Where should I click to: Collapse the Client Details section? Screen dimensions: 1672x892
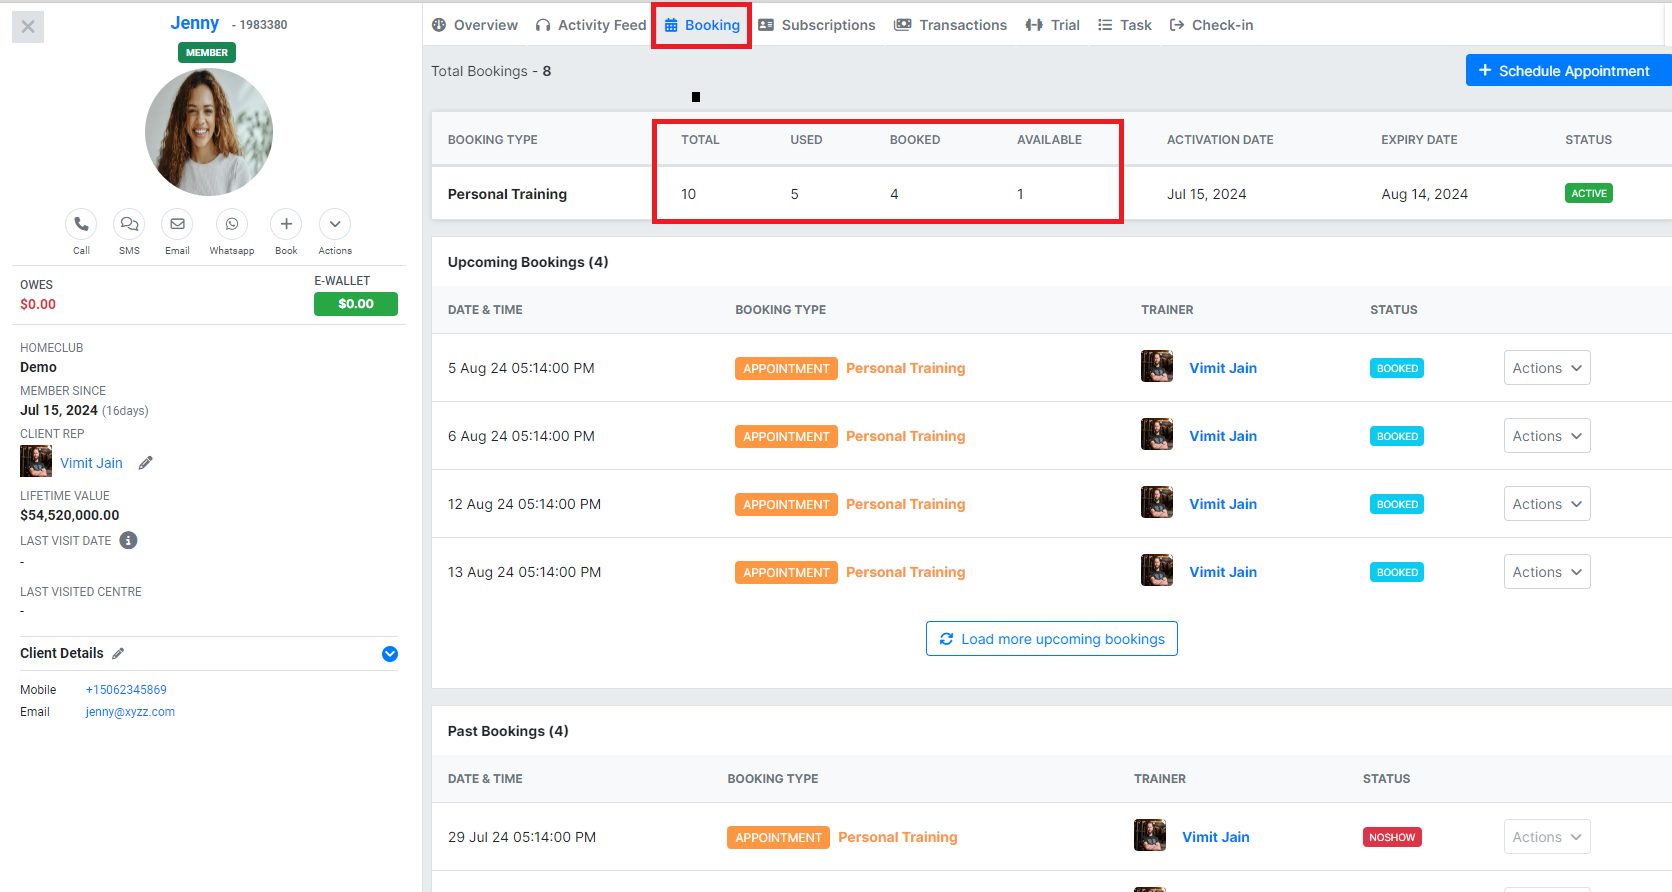[x=390, y=654]
